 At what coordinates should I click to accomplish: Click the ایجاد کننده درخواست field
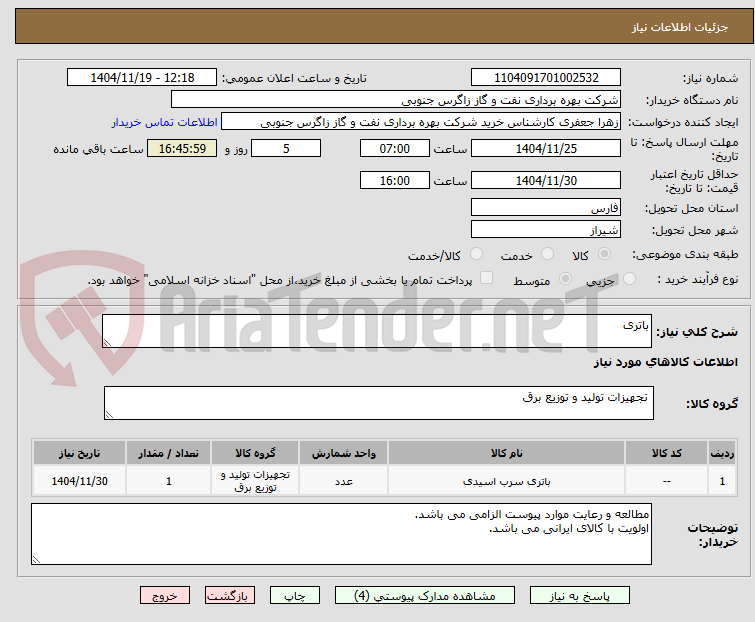click(421, 122)
